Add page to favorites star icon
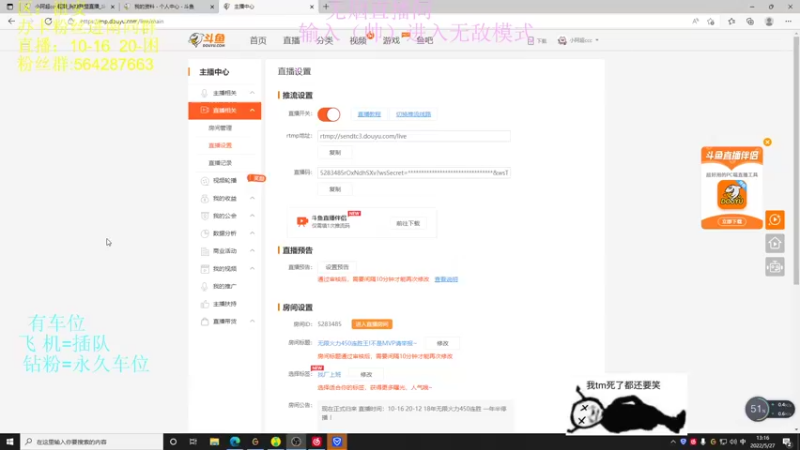 tap(711, 21)
